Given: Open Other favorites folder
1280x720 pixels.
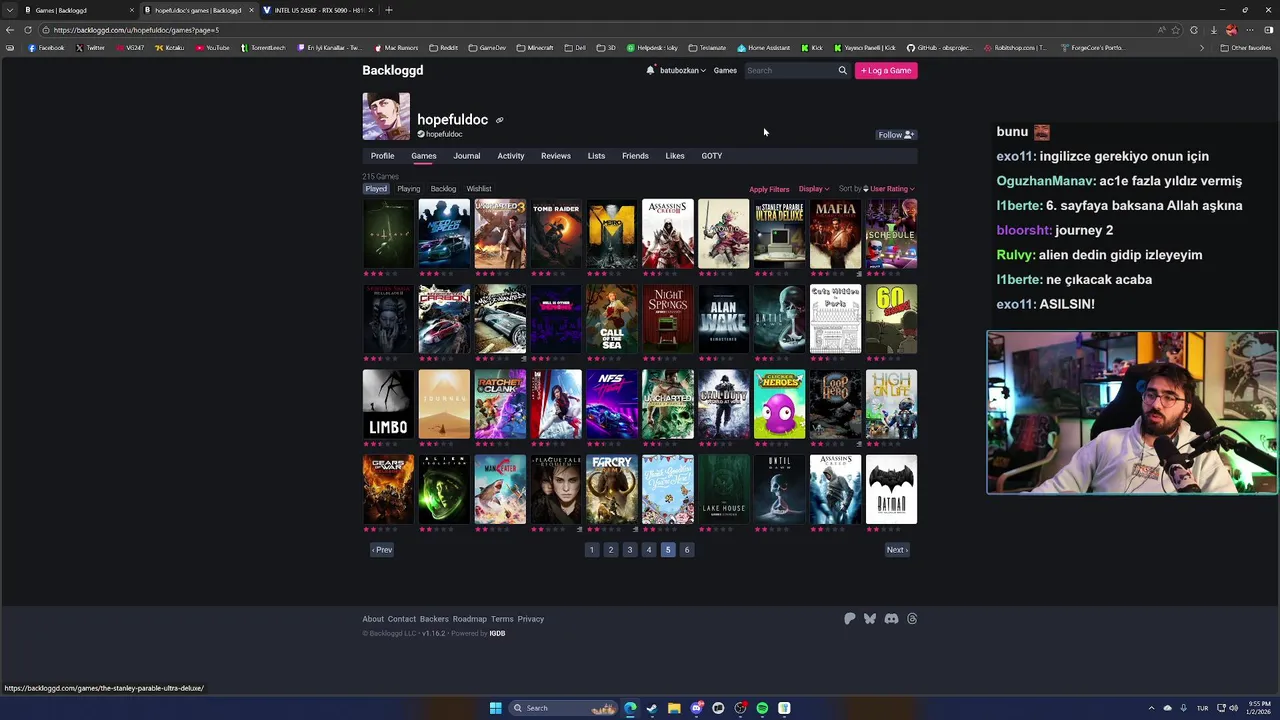Looking at the screenshot, I should click(x=1245, y=48).
